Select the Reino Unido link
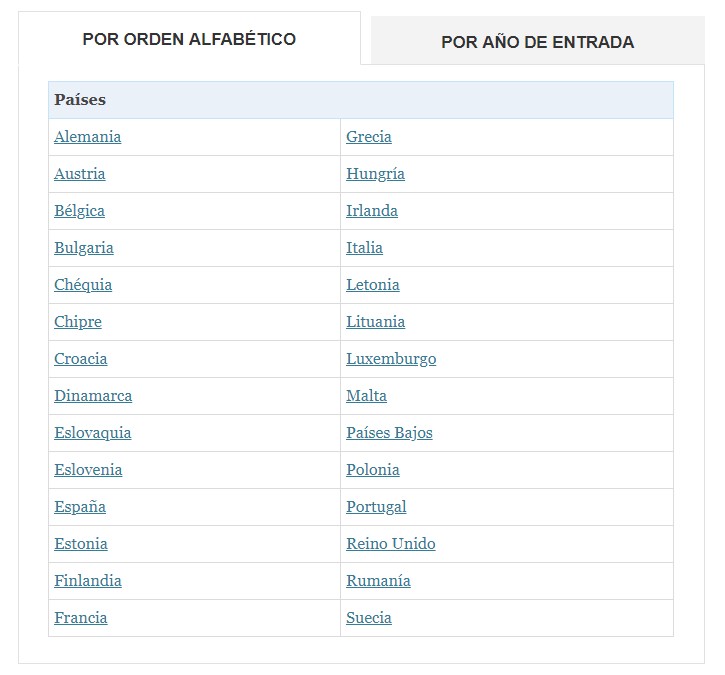Screen dimensions: 725x675 click(391, 544)
